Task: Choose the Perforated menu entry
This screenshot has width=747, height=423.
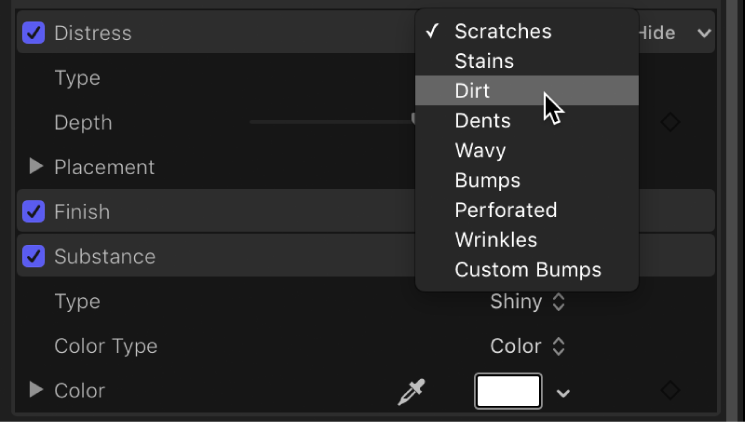Action: click(x=505, y=211)
